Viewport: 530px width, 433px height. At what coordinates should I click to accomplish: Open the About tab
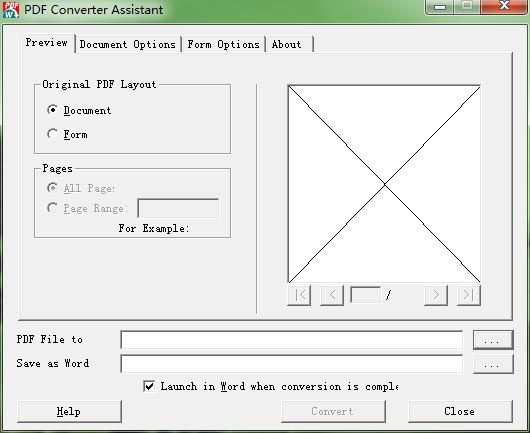pos(290,44)
